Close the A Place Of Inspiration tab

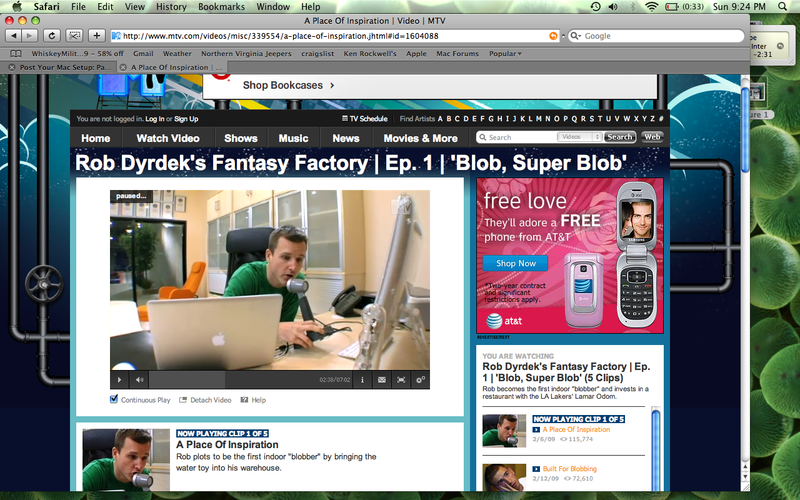[x=123, y=67]
